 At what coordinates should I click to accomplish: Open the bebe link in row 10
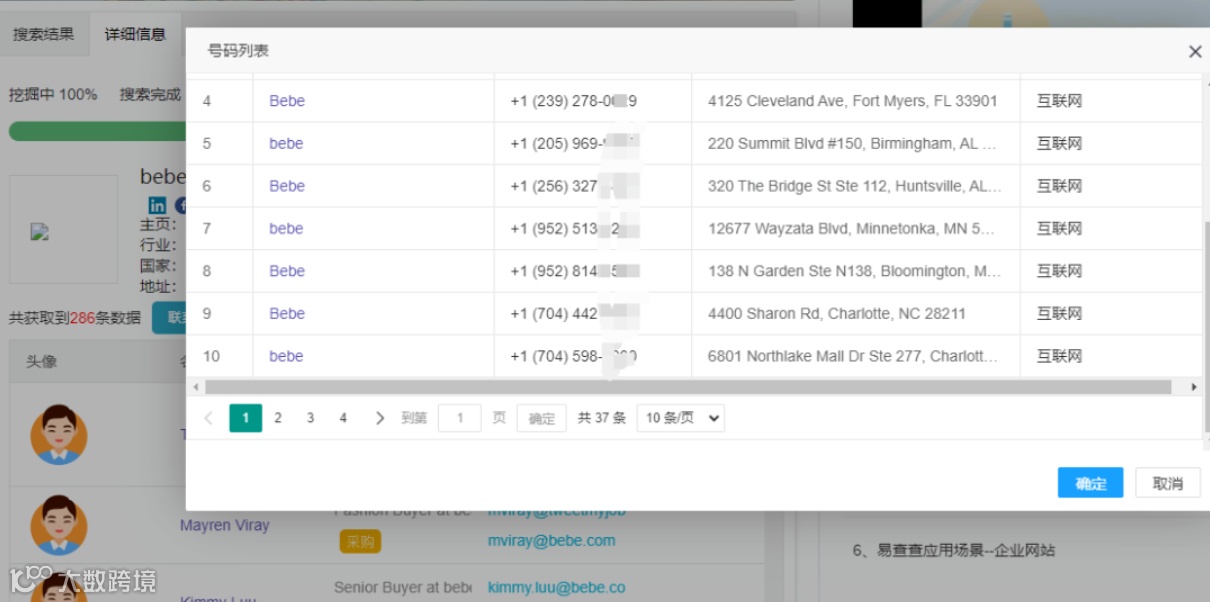pyautogui.click(x=286, y=356)
